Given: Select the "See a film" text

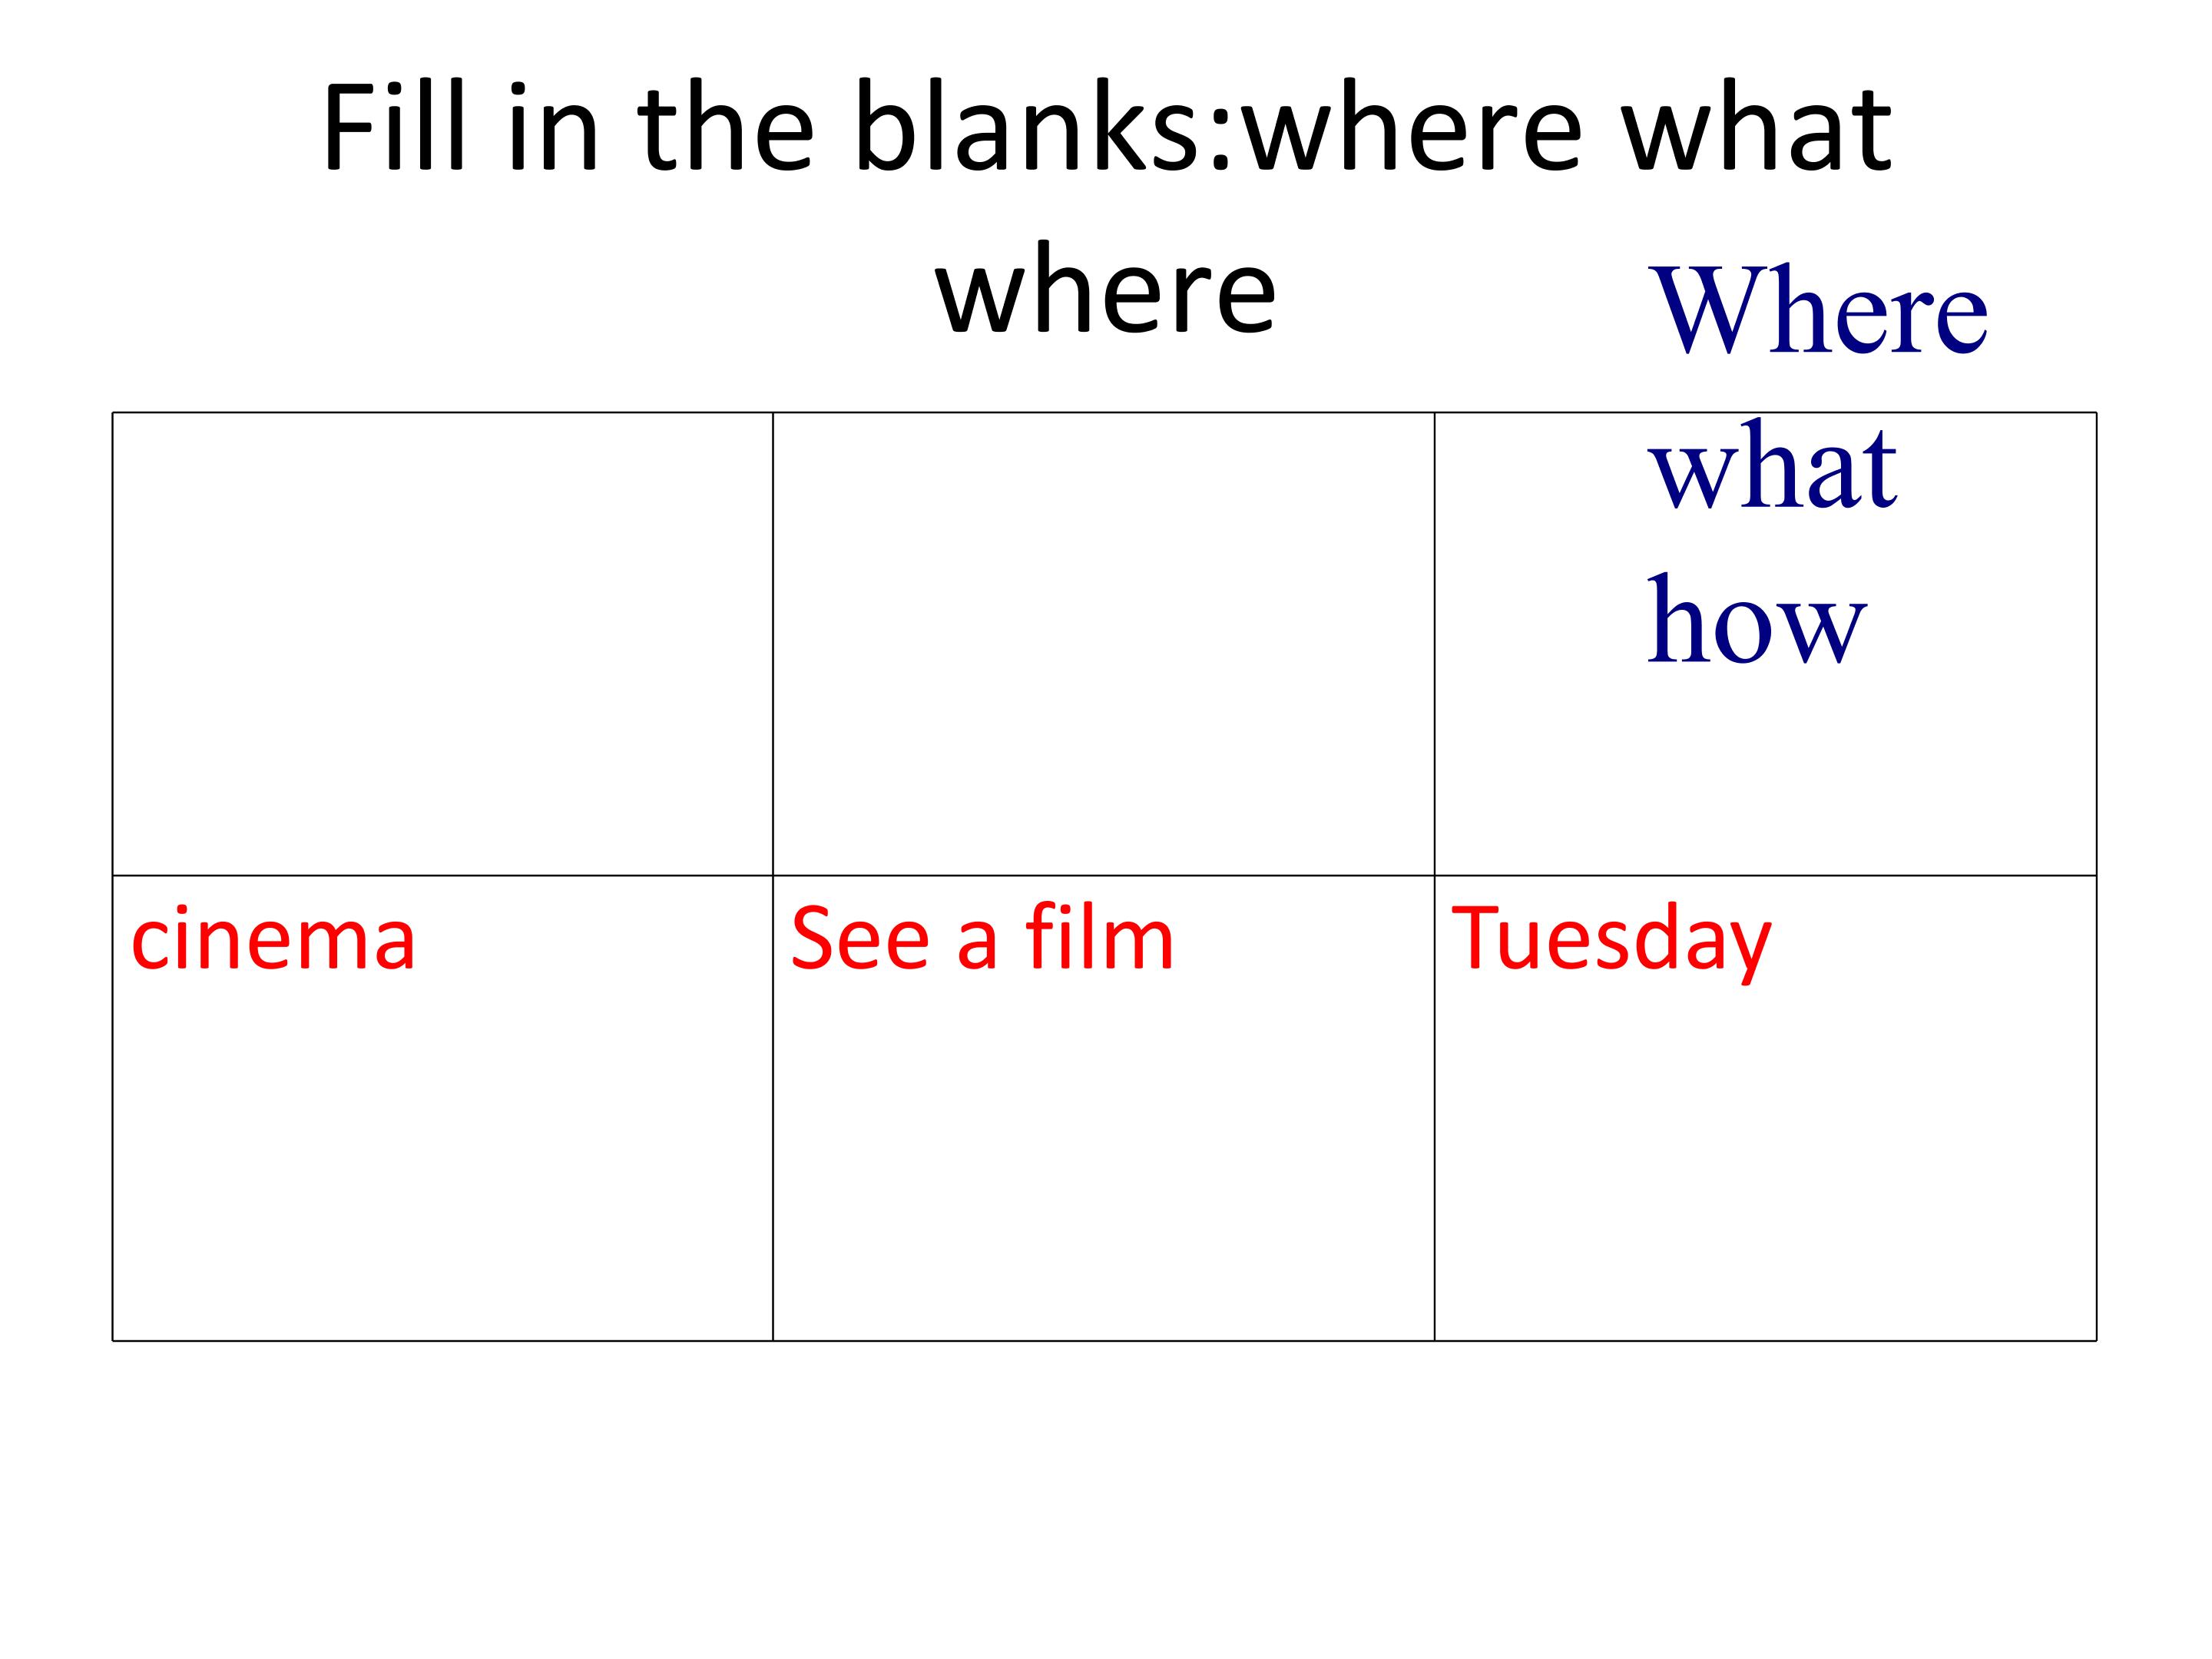Looking at the screenshot, I should [x=982, y=938].
